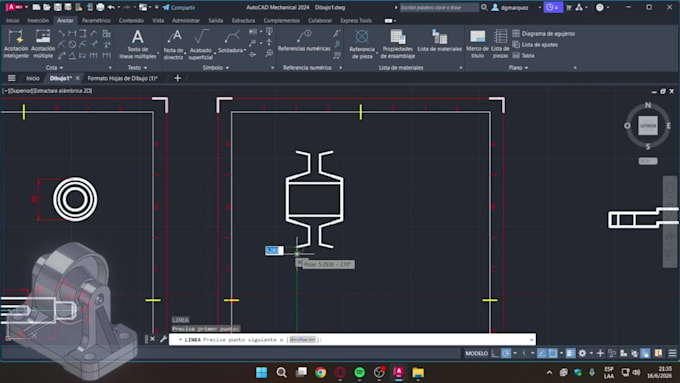Open Propiedades de ensamblaje
The width and height of the screenshot is (680, 383).
tap(398, 44)
